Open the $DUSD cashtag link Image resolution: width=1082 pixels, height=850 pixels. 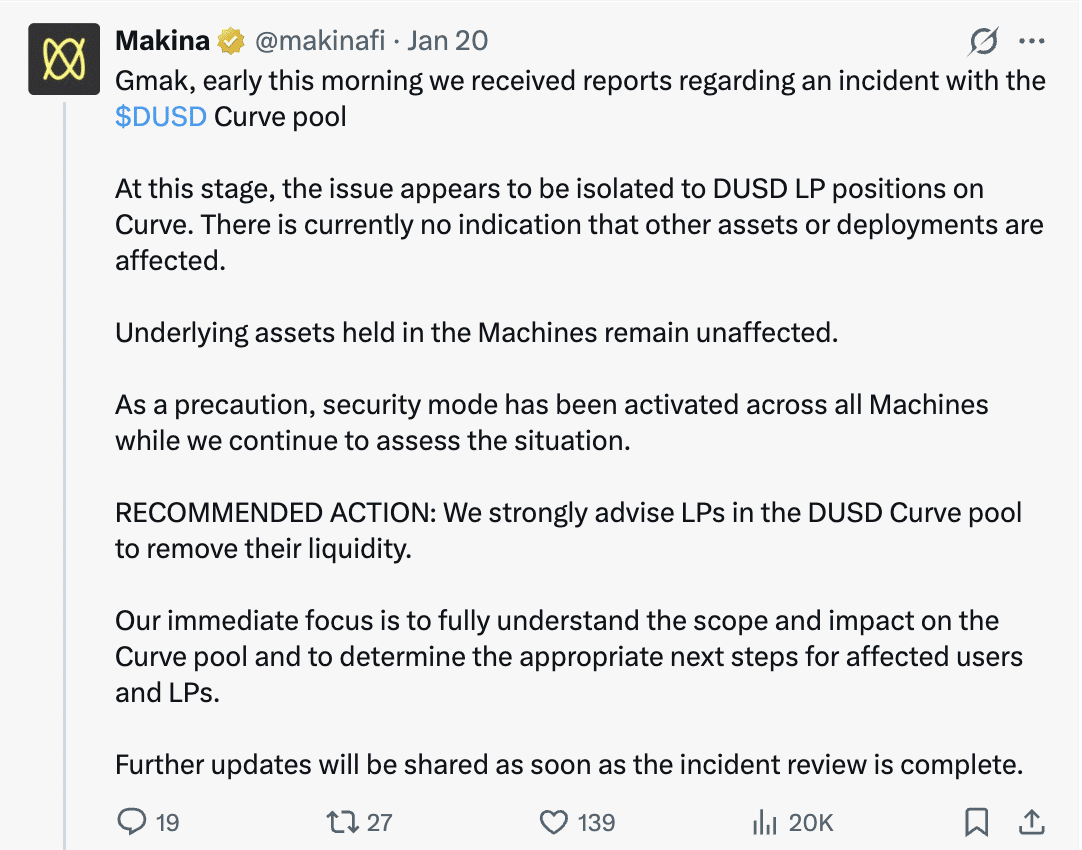(x=161, y=116)
